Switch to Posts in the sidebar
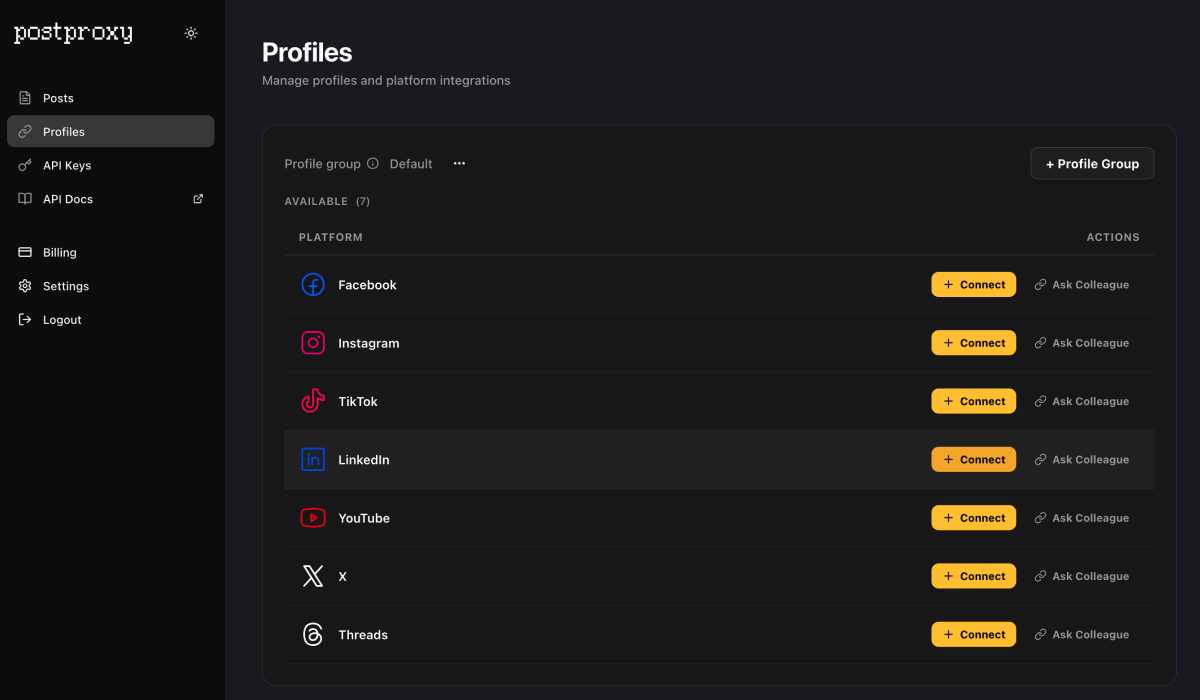Viewport: 1200px width, 700px height. coord(59,97)
